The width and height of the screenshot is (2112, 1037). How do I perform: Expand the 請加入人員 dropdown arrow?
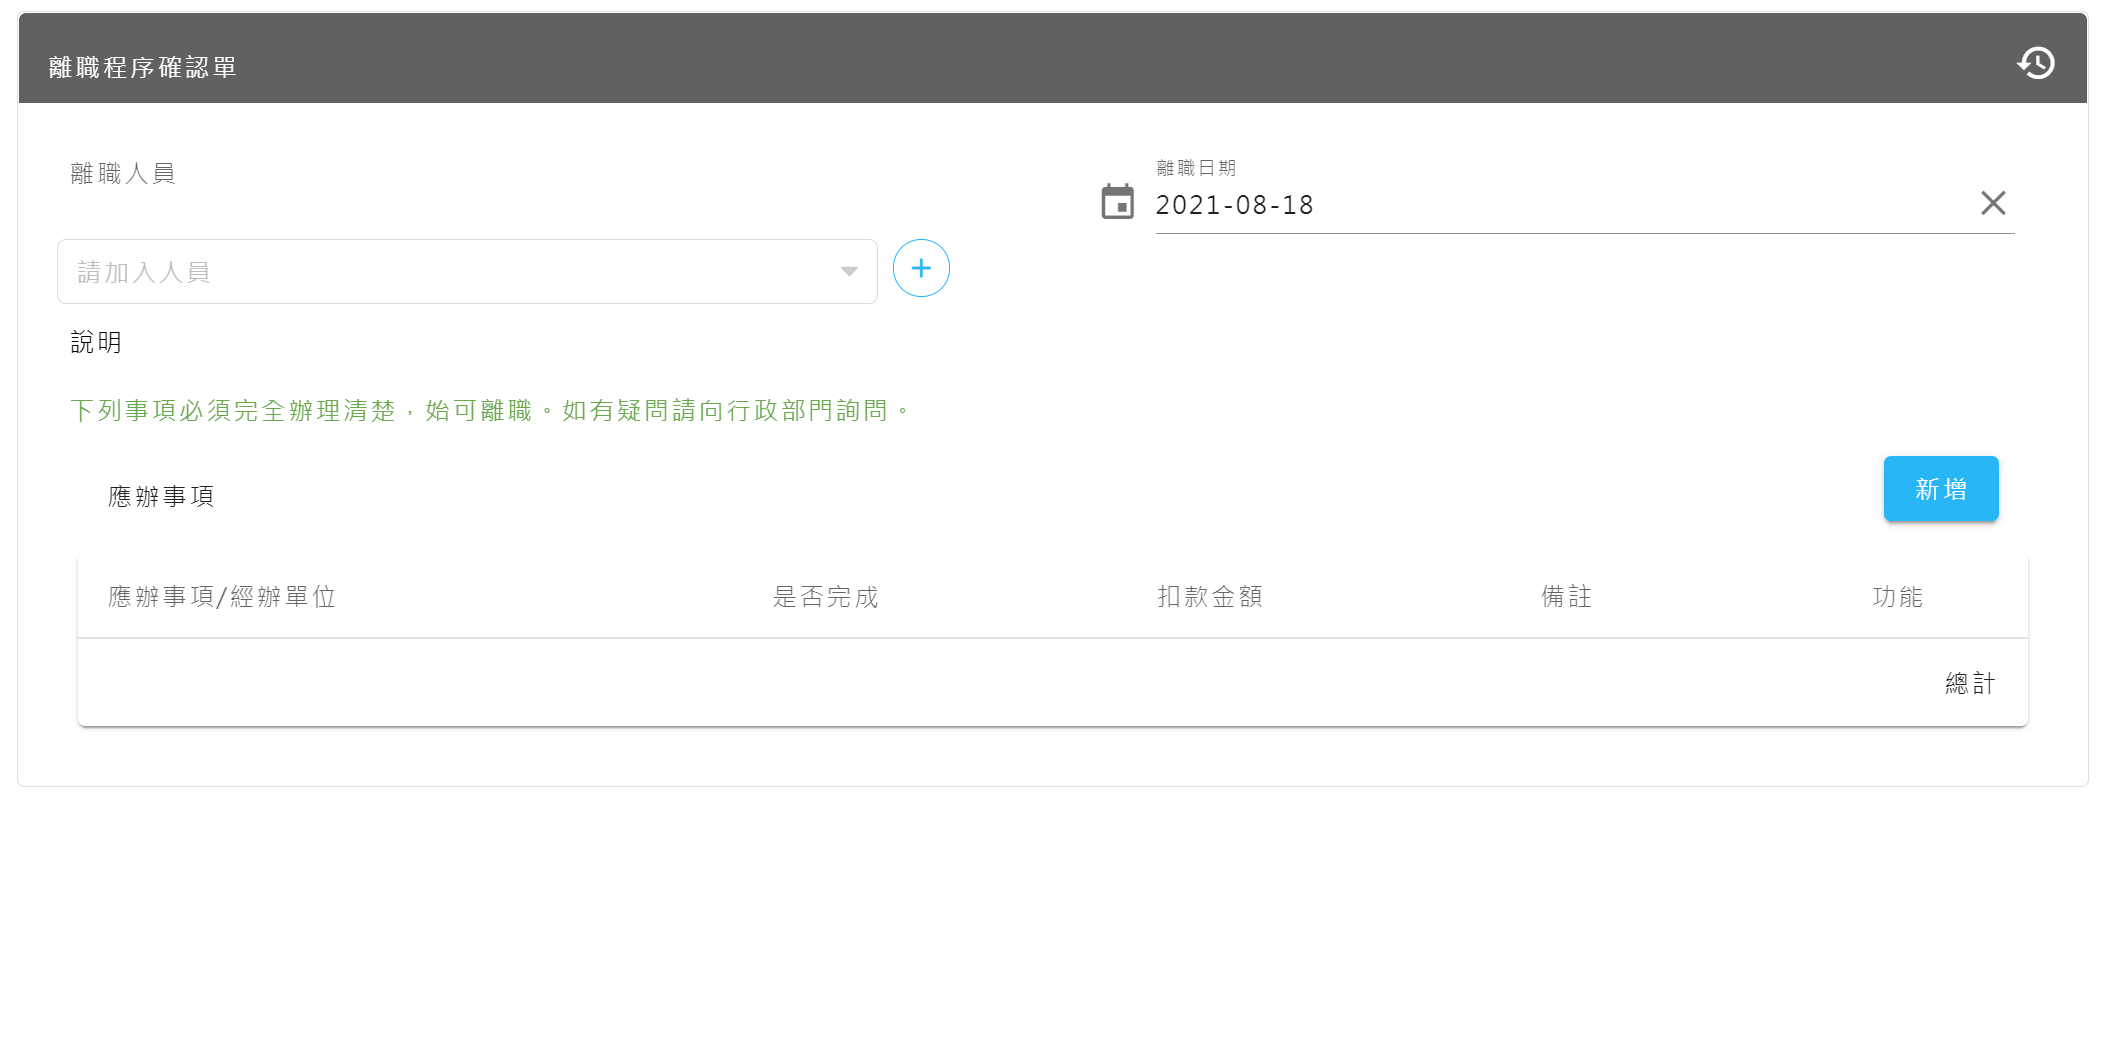849,272
